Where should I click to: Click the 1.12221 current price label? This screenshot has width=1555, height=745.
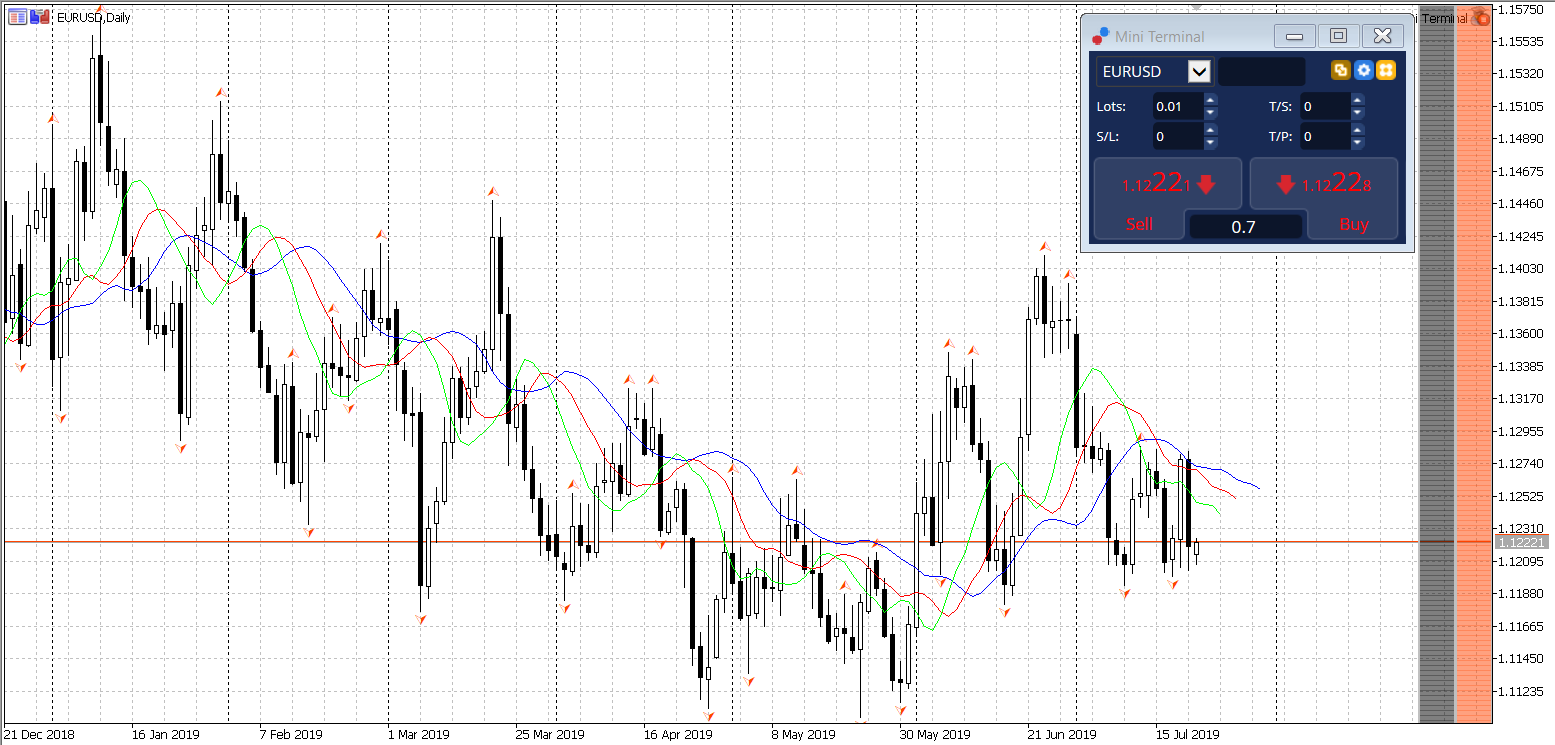(1521, 542)
